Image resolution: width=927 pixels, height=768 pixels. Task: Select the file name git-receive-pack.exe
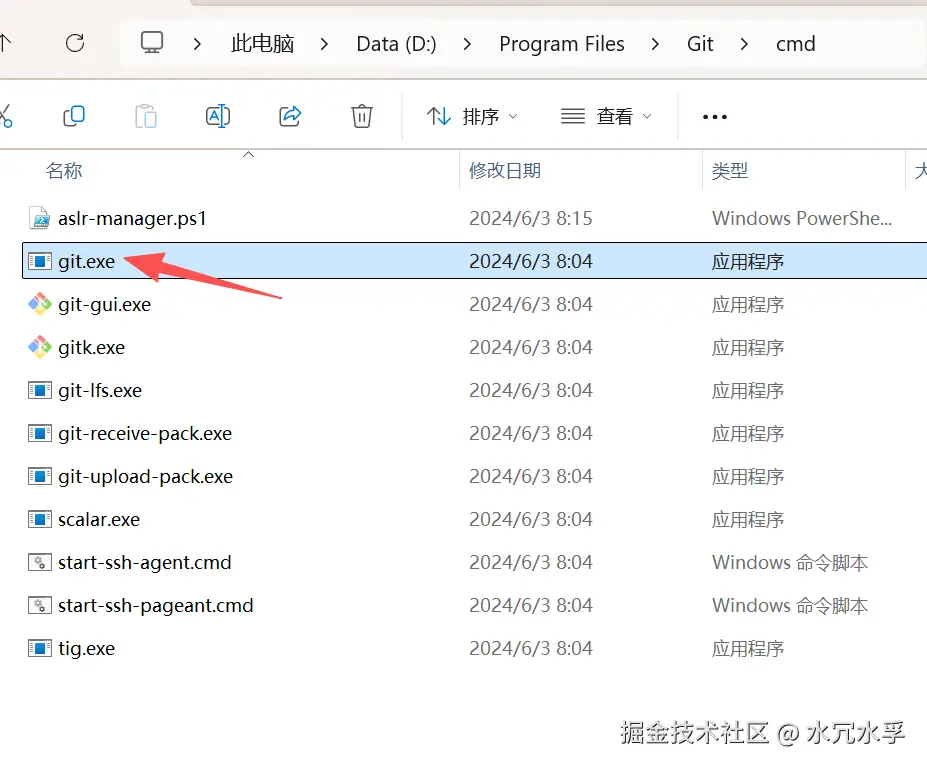point(145,433)
